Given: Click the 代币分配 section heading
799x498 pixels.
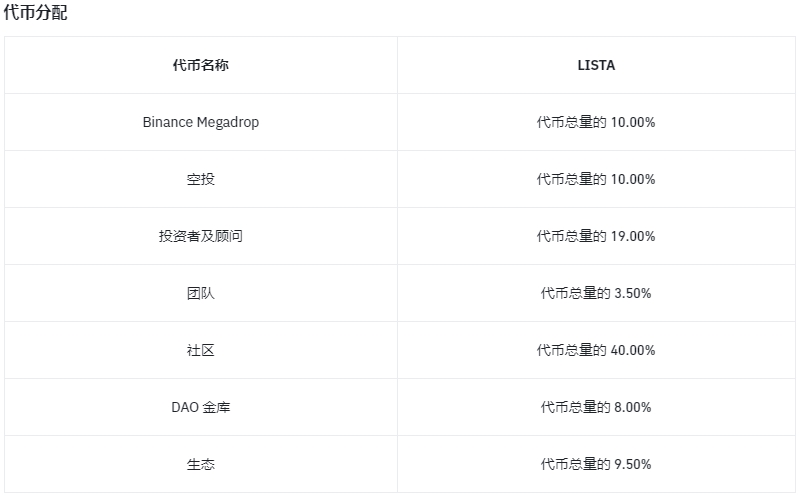Looking at the screenshot, I should point(35,13).
